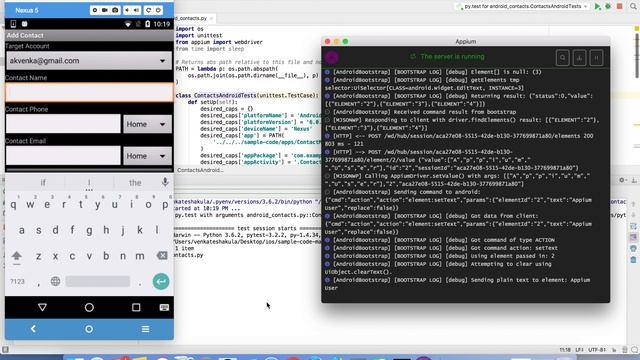Tap the keyboard suggestion 'the'
This screenshot has width=640, height=360.
pyautogui.click(x=135, y=183)
